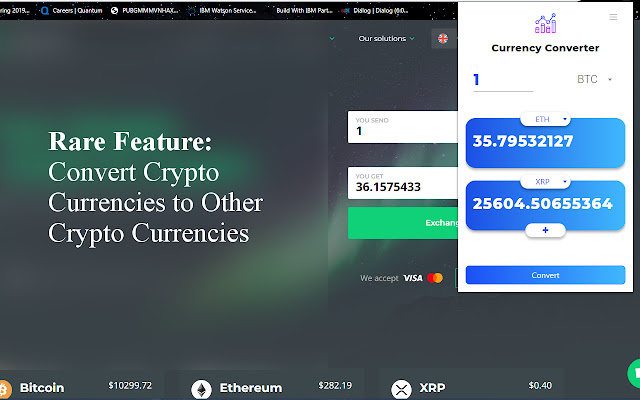Add another currency with the plus button

(545, 230)
